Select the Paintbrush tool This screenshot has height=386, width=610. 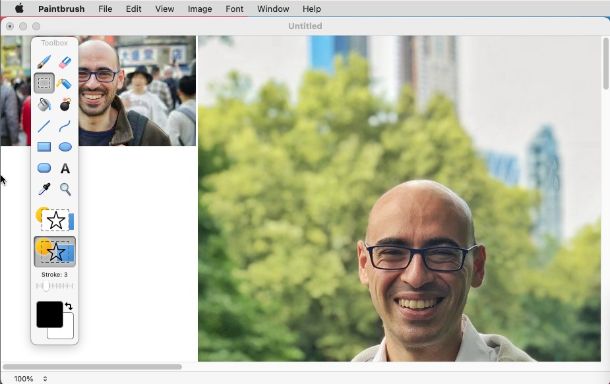point(44,62)
